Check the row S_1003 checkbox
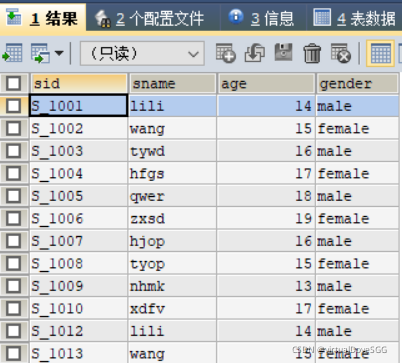Viewport: 402px width, 363px height. (14, 151)
